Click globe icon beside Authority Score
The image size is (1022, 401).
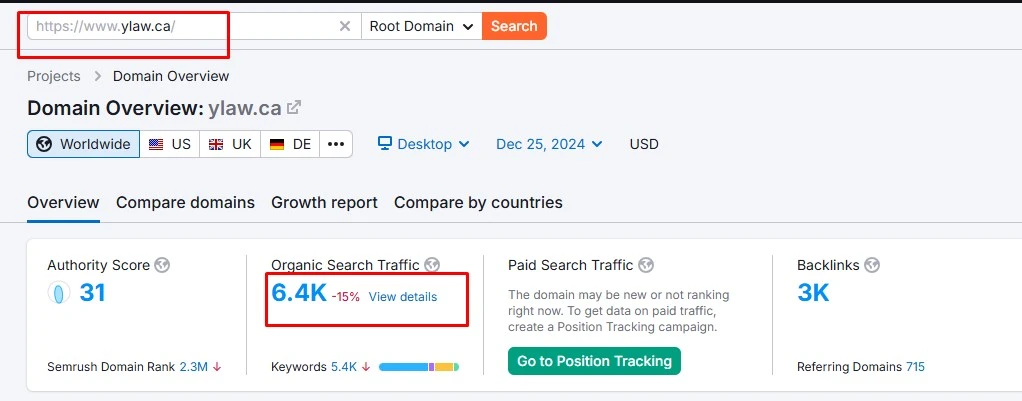(162, 265)
